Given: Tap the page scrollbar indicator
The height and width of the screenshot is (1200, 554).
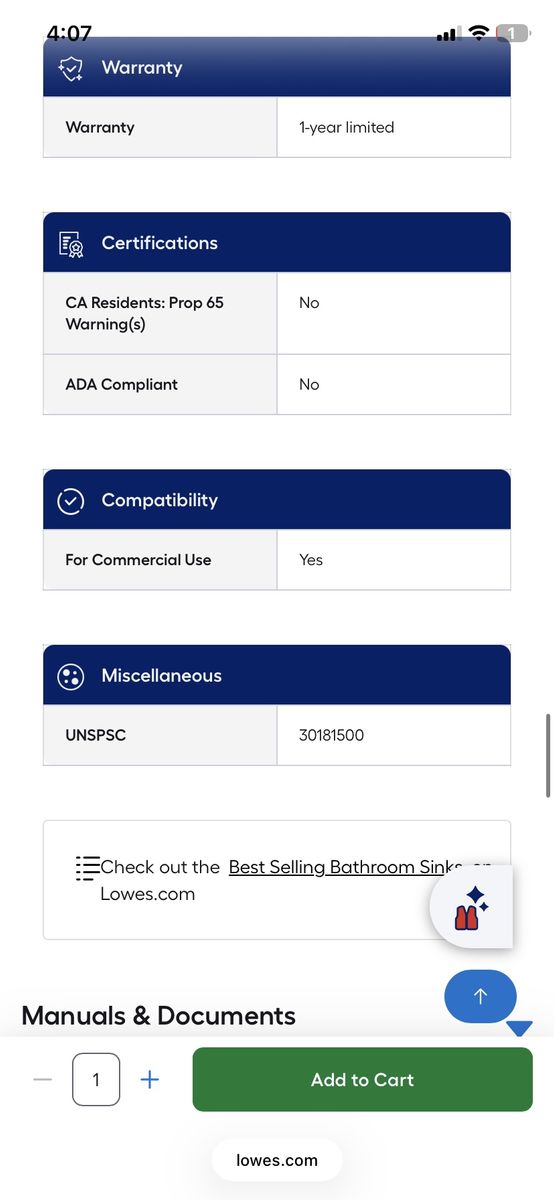Looking at the screenshot, I should pos(548,755).
